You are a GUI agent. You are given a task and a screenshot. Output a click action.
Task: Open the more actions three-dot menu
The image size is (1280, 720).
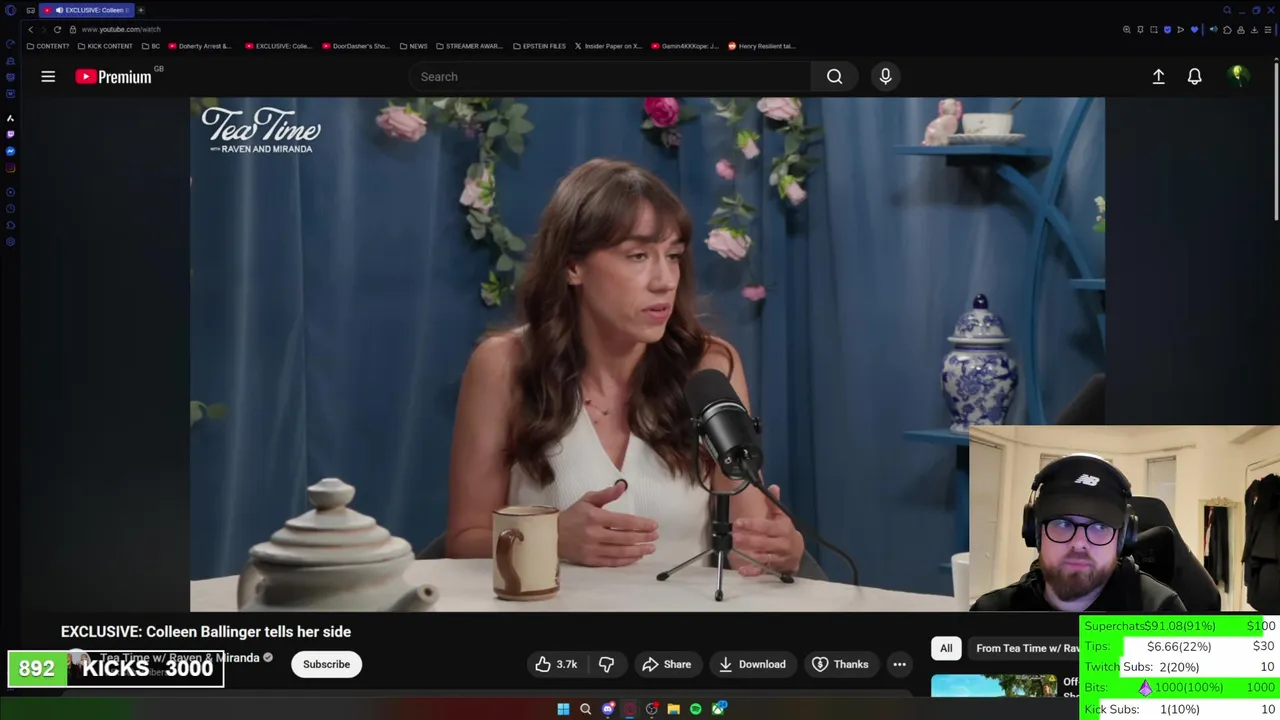tap(899, 664)
